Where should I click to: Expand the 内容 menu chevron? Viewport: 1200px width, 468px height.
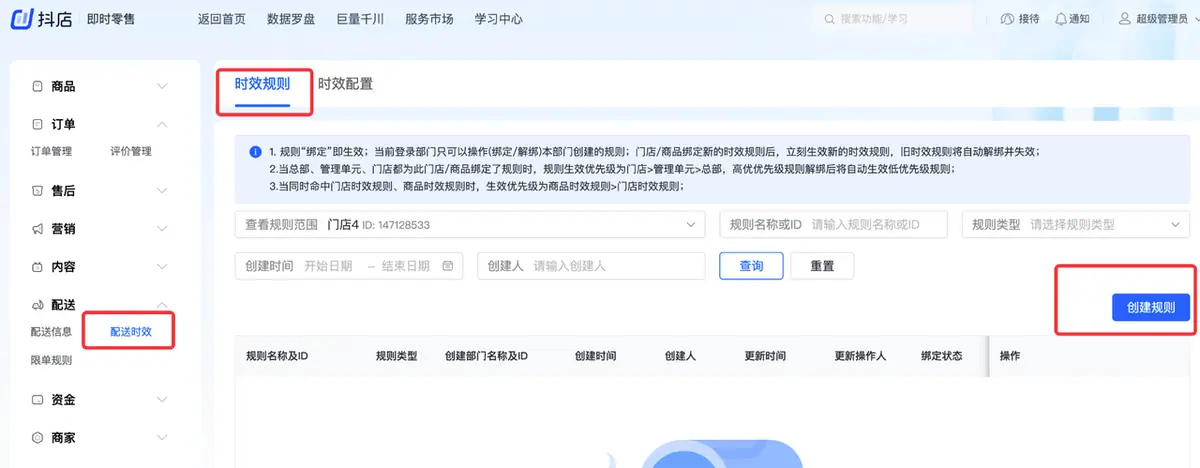point(163,267)
